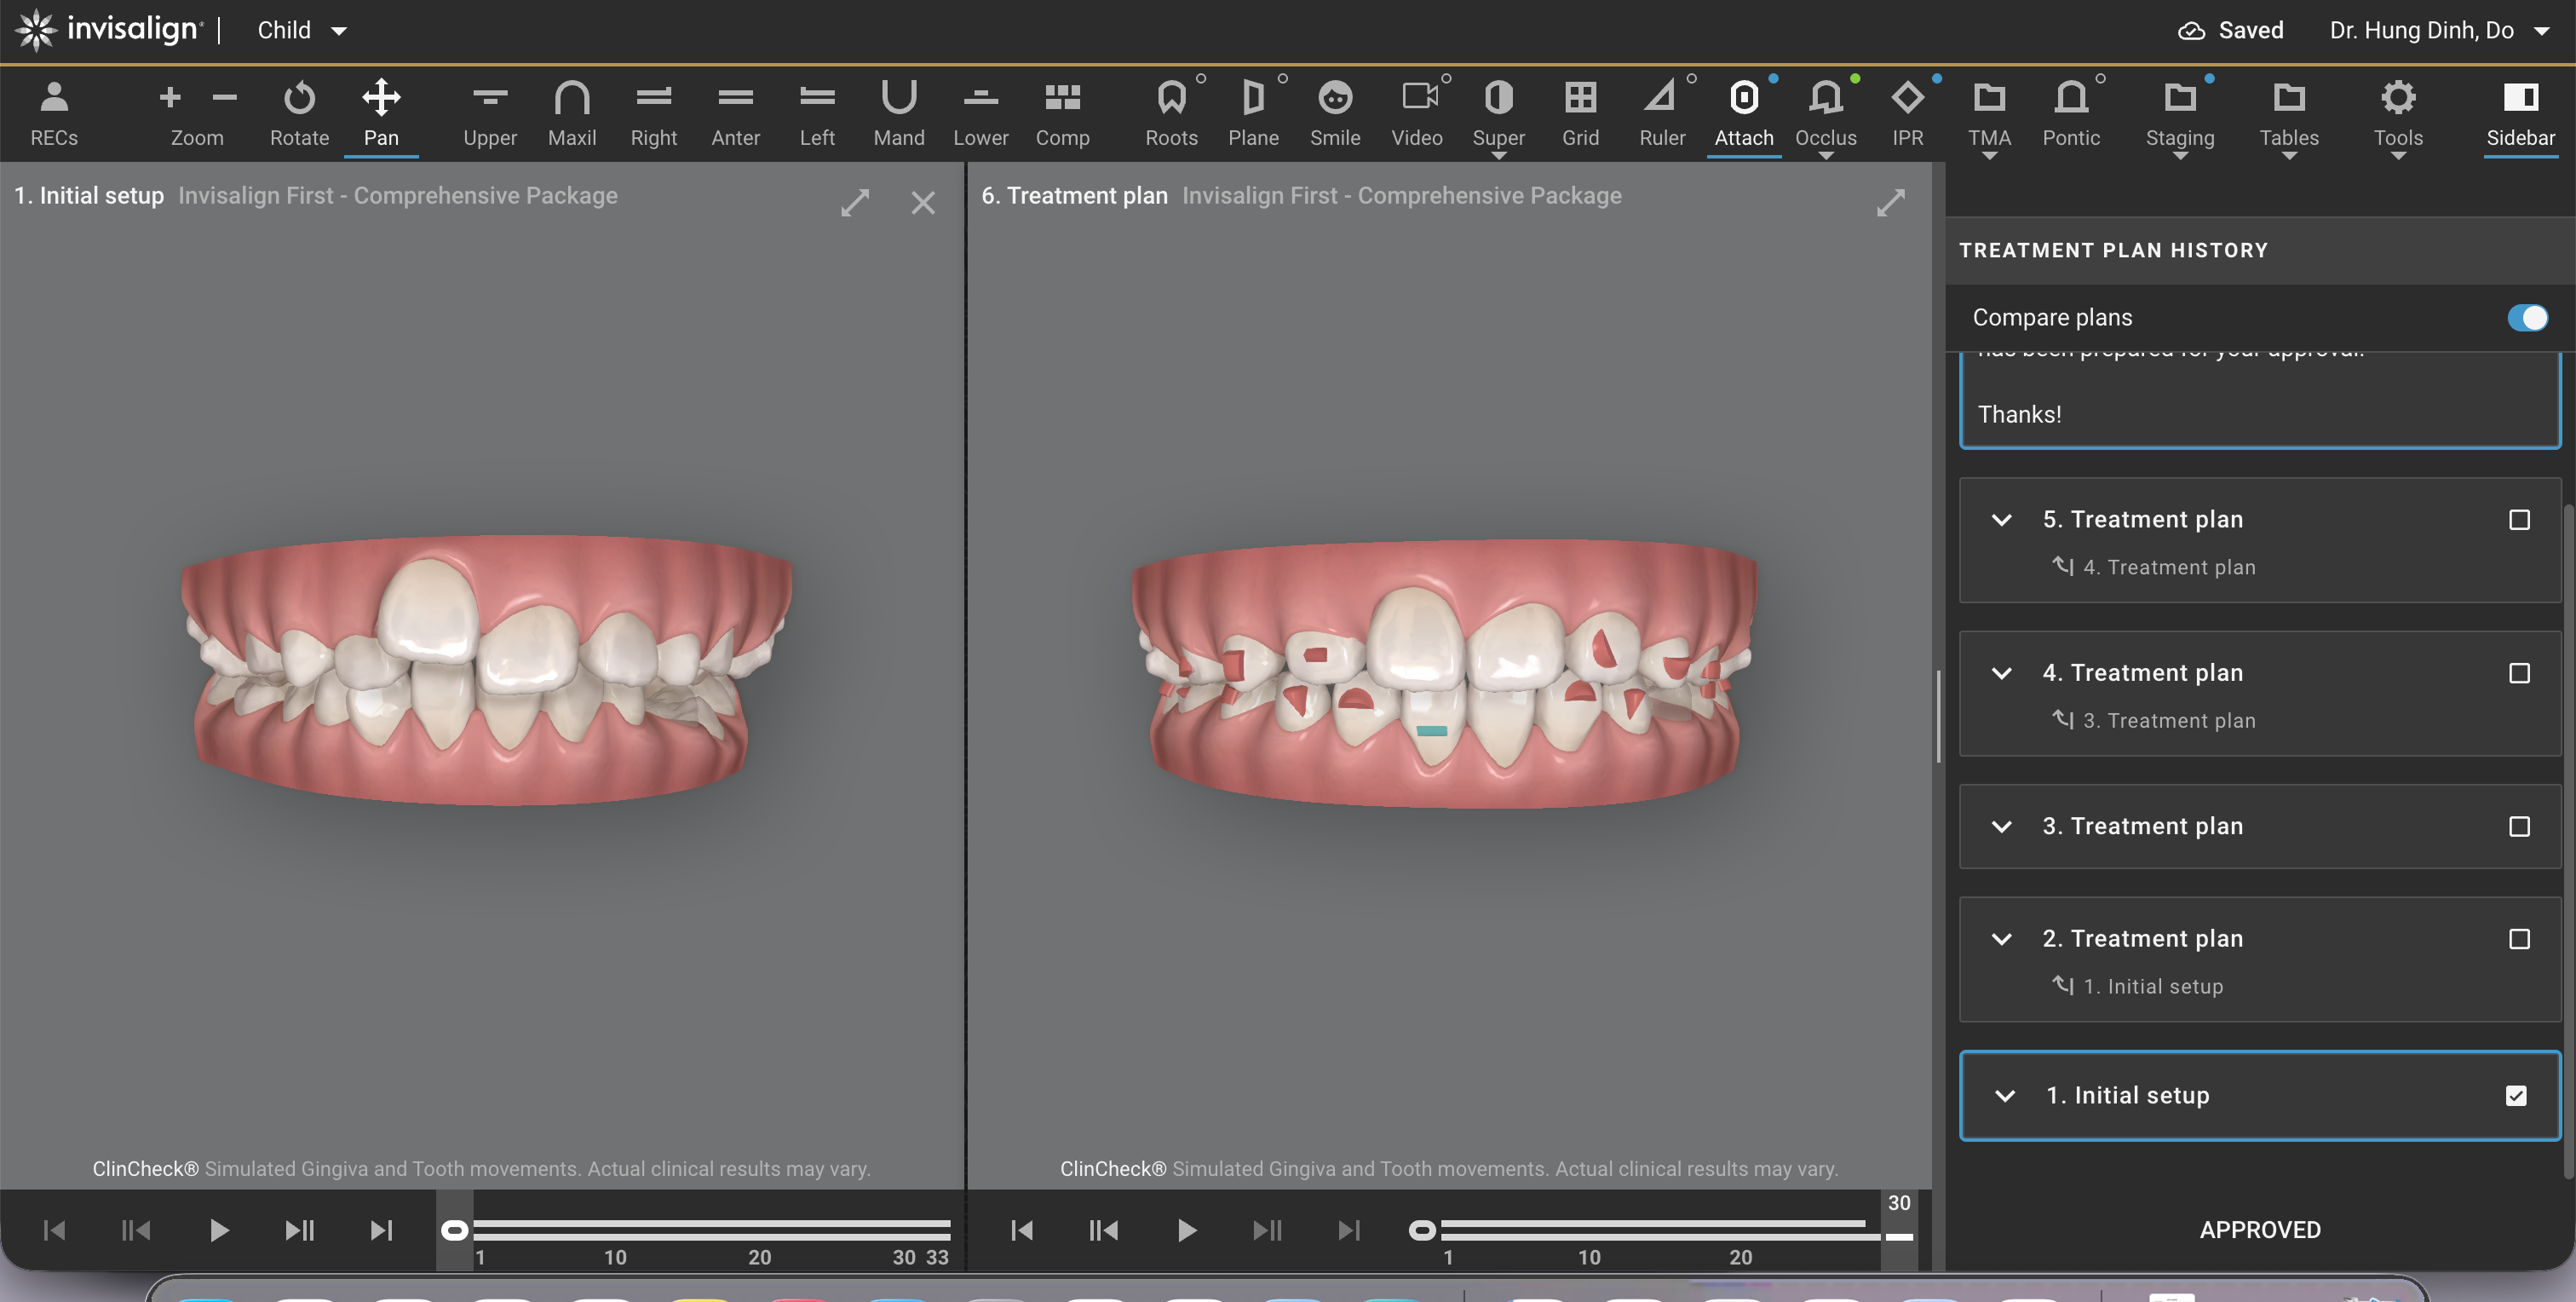
Task: Check the 5. Treatment plan checkbox
Action: coord(2518,520)
